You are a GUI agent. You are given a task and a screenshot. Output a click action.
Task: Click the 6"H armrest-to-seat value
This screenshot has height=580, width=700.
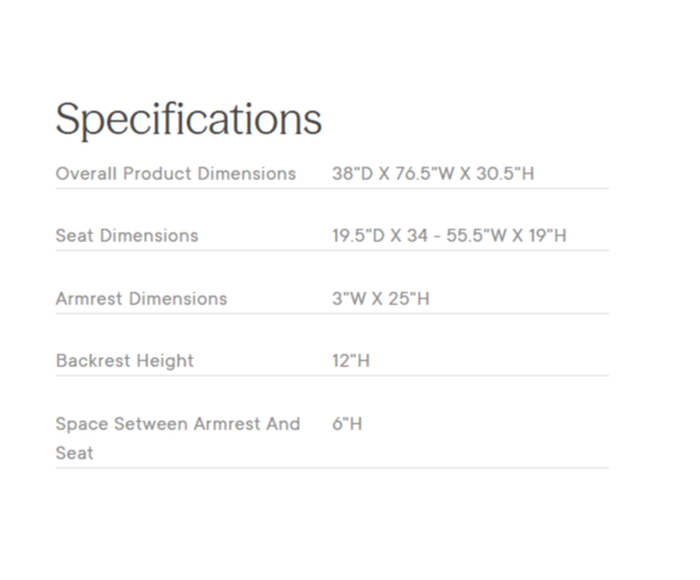pos(347,424)
